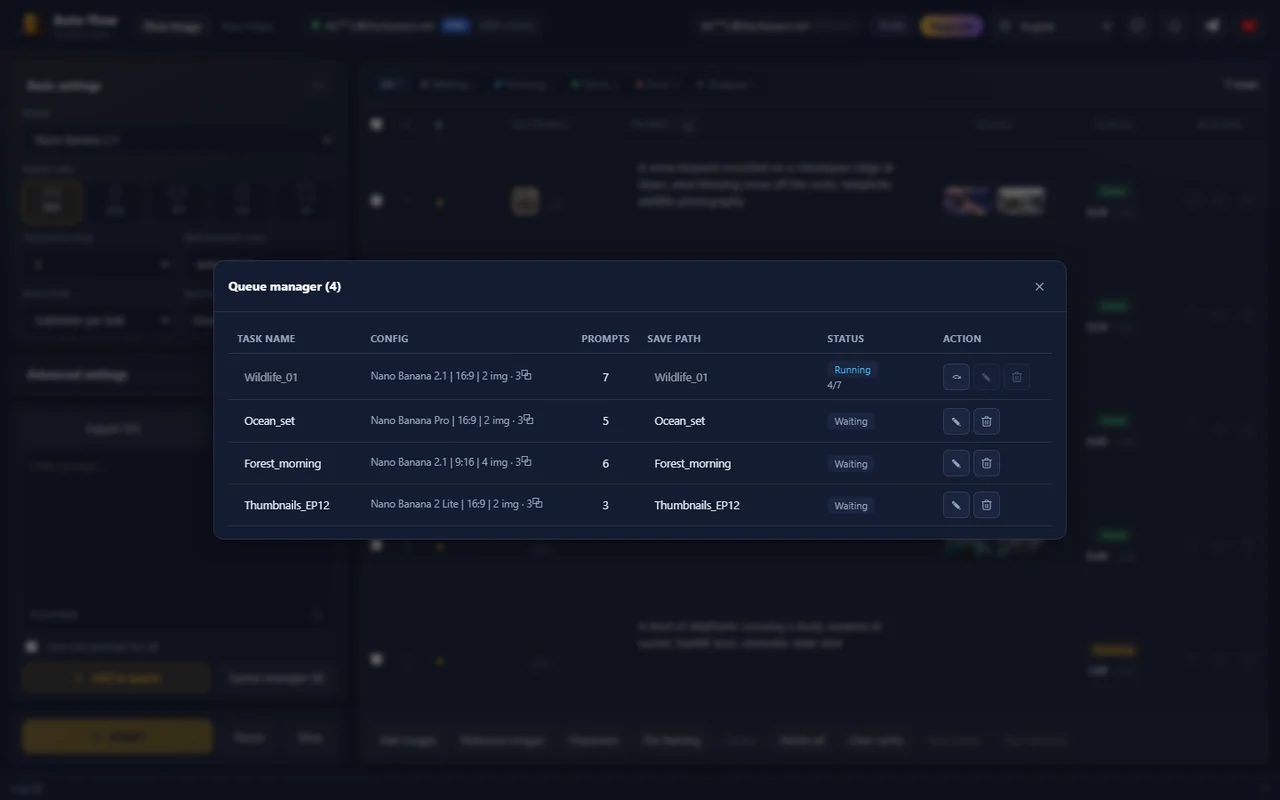Edit the Forest_morning task with the pencil icon
Image resolution: width=1280 pixels, height=800 pixels.
coord(956,463)
